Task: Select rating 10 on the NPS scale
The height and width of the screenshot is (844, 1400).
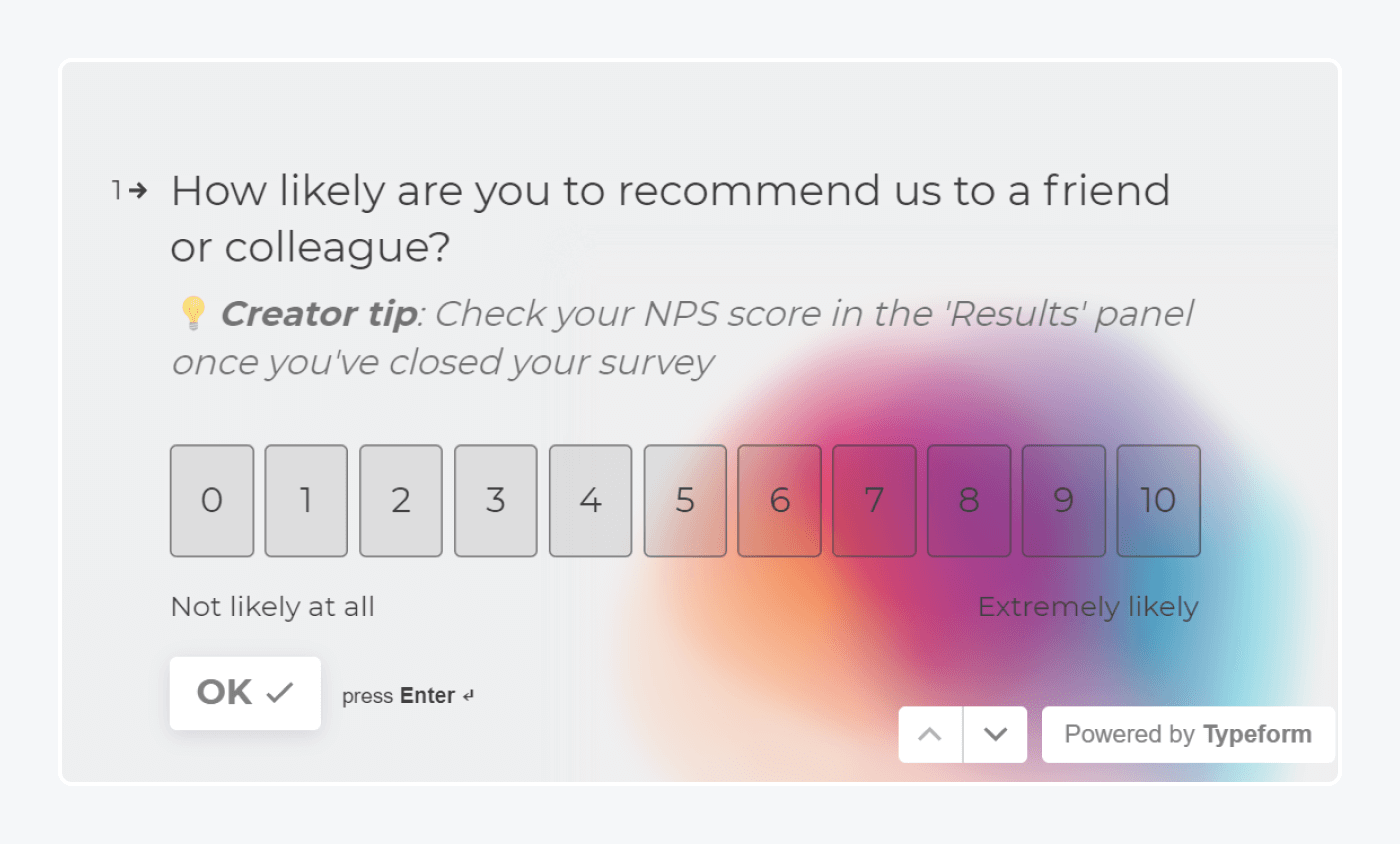Action: (1158, 500)
